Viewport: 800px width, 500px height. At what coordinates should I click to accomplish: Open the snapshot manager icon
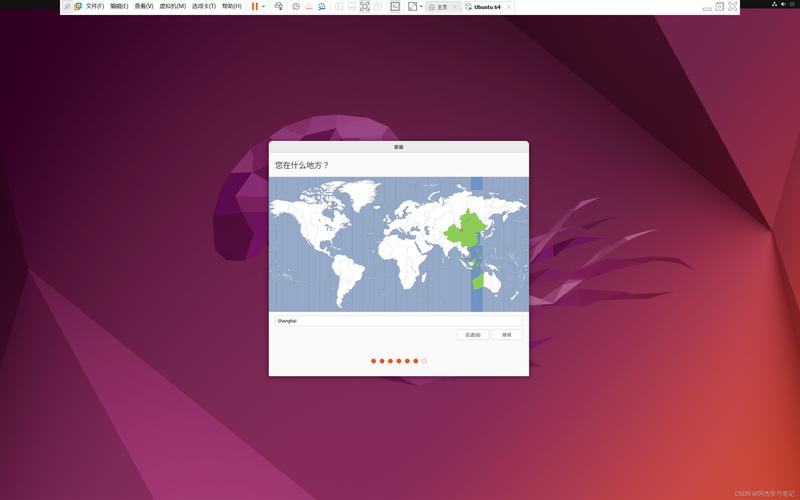[x=321, y=7]
